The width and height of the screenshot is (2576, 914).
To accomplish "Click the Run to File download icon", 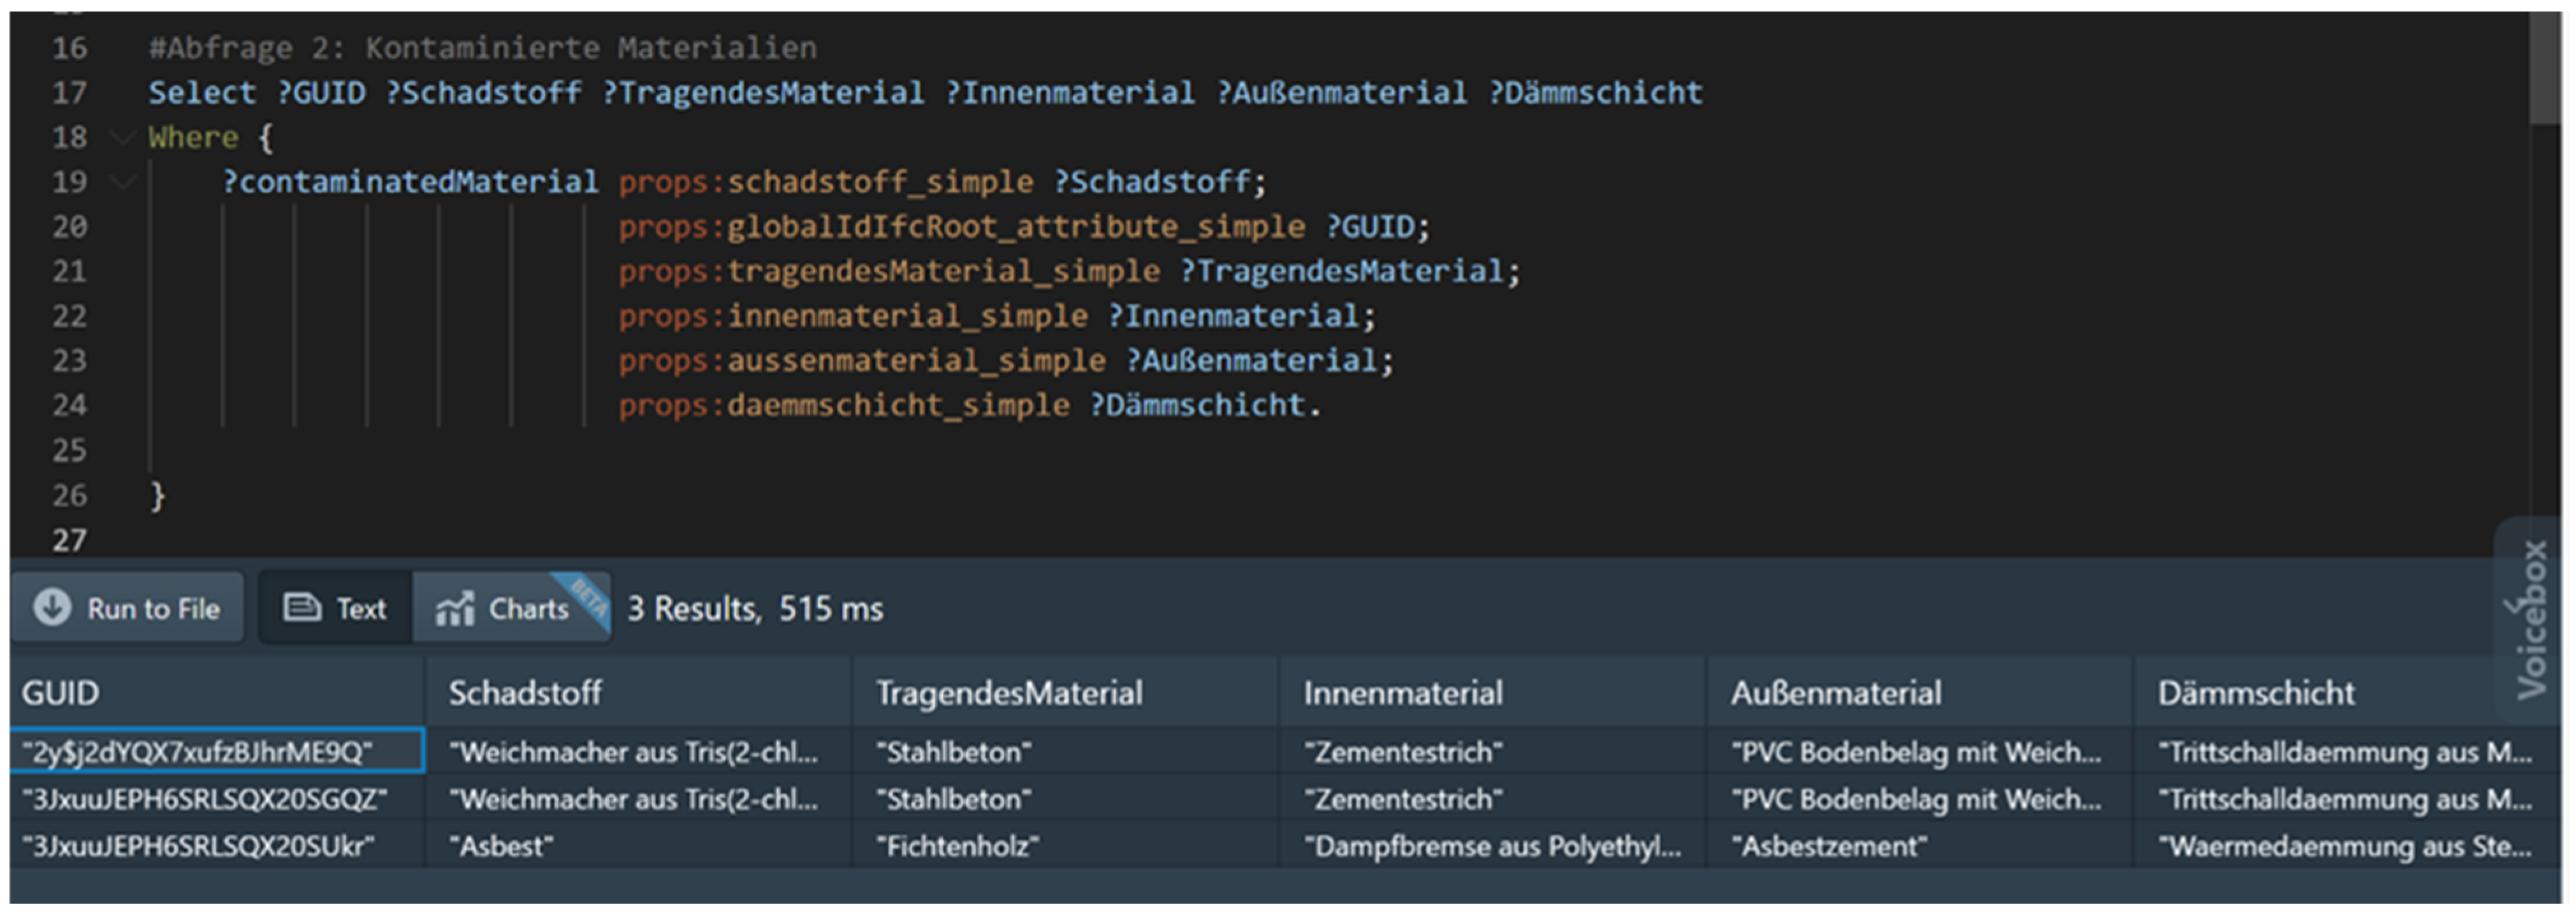I will pyautogui.click(x=52, y=607).
